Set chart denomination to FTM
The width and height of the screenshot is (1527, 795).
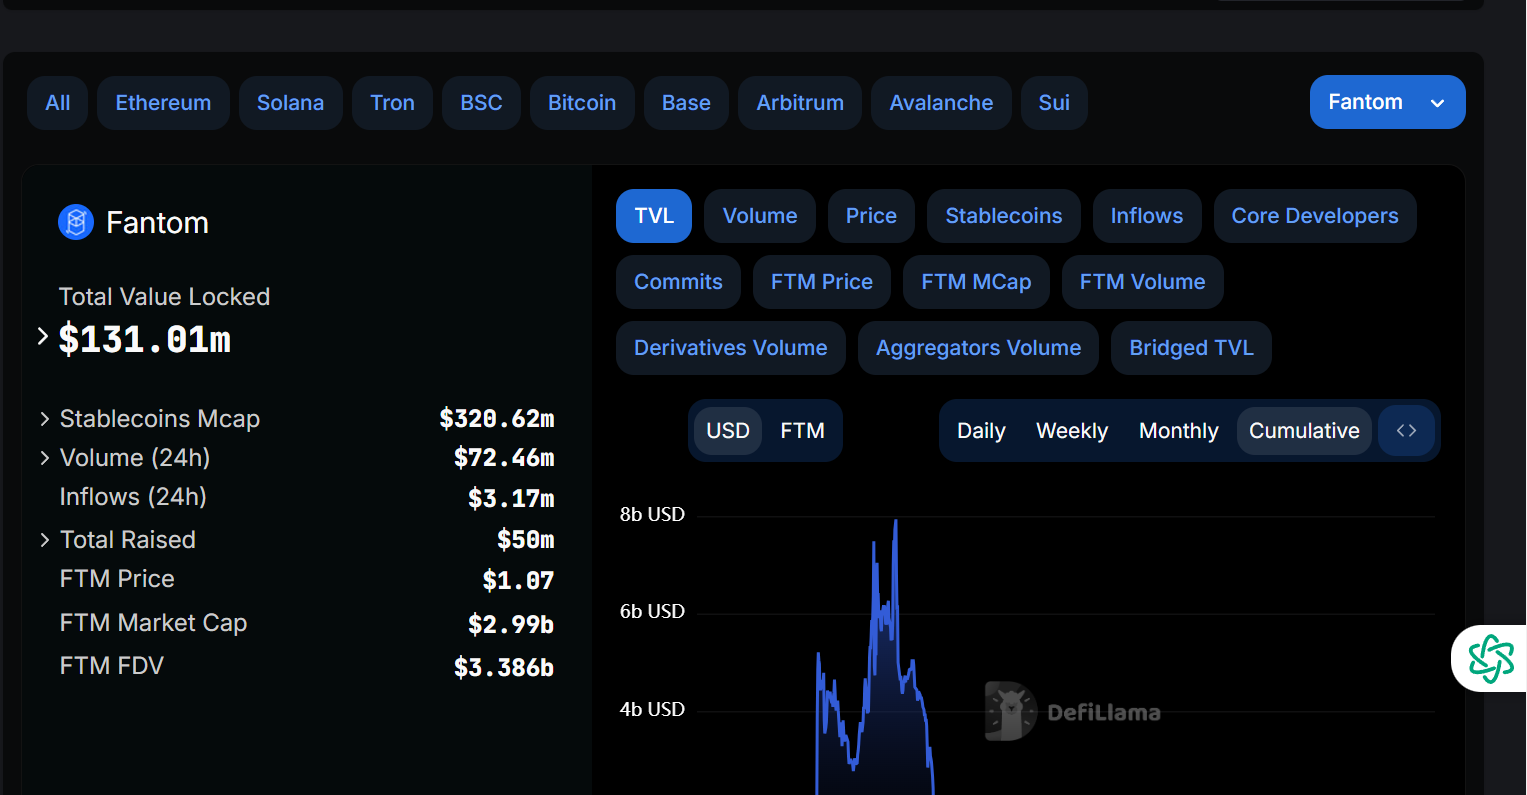(802, 431)
